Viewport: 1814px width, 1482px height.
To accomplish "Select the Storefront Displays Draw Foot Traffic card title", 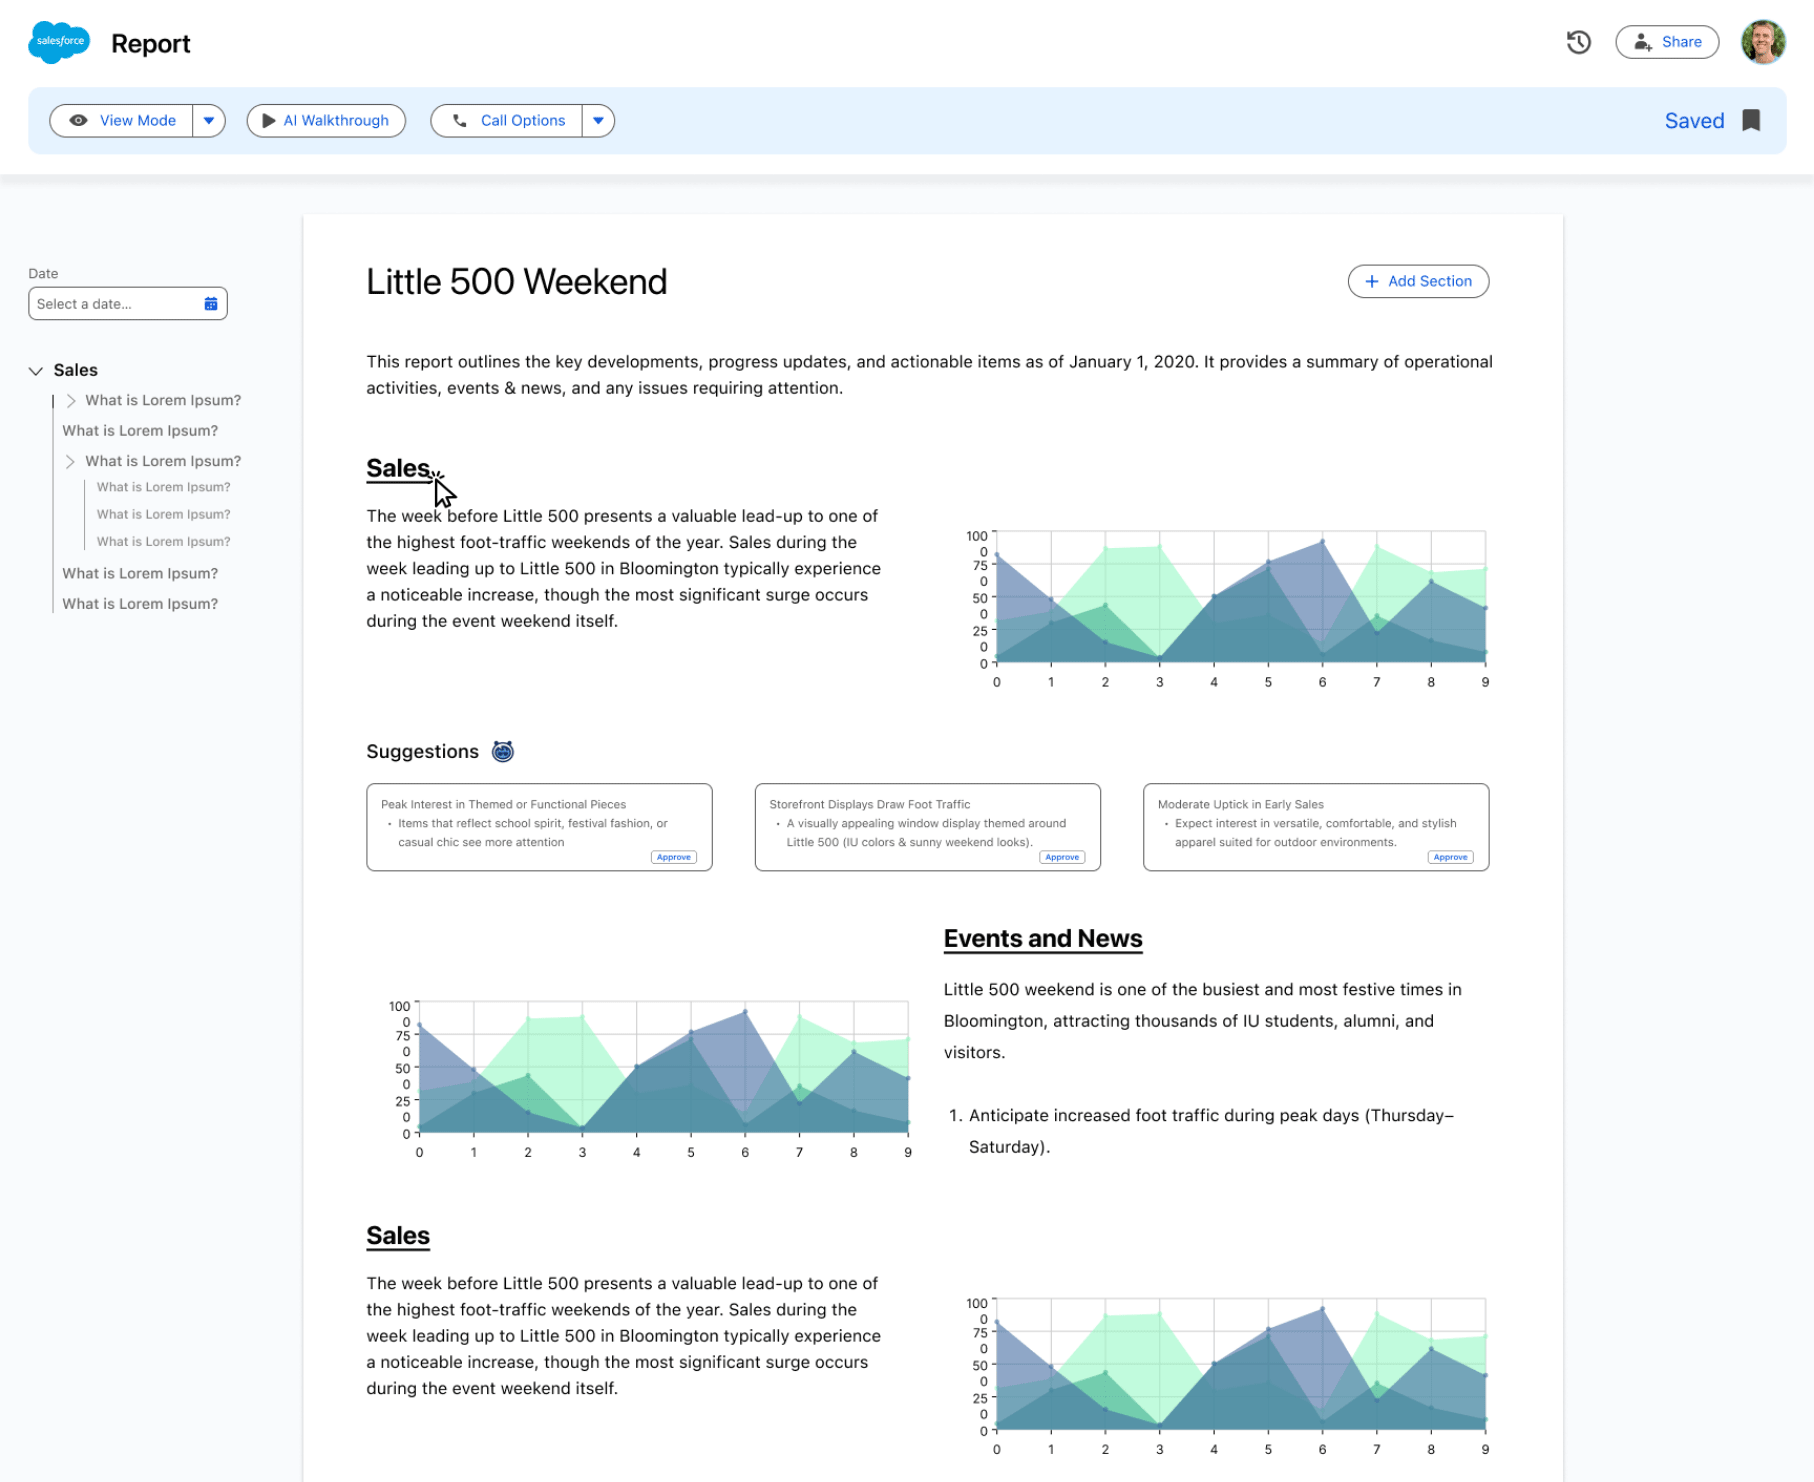I will 869,805.
